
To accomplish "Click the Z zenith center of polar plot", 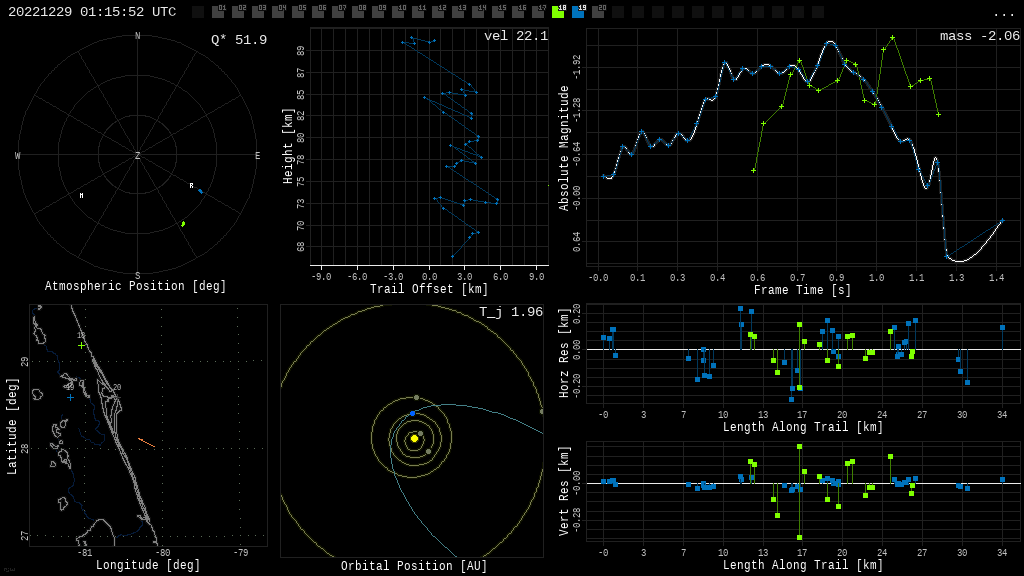I will click(138, 156).
